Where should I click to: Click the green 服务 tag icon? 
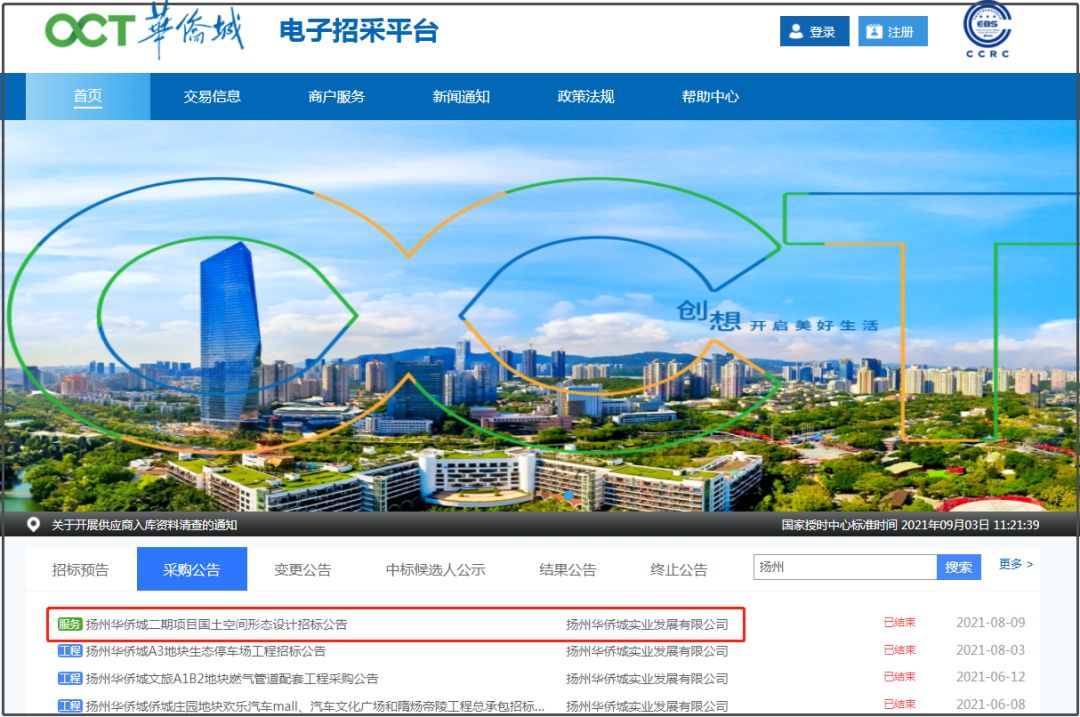pos(70,624)
